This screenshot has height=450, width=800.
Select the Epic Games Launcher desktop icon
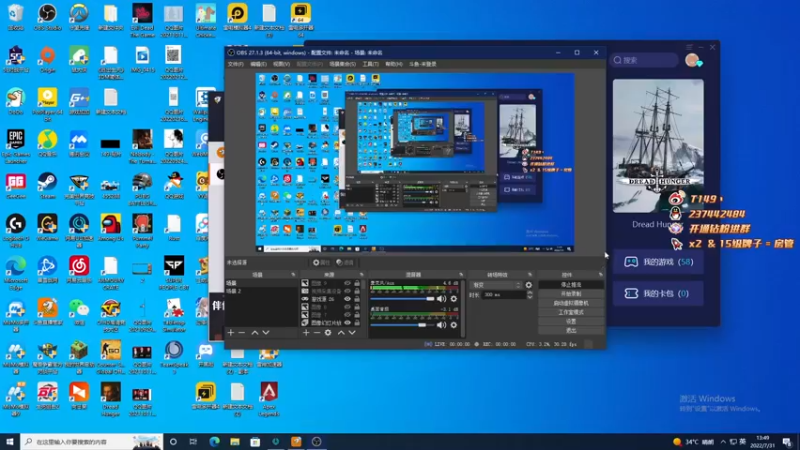16,146
